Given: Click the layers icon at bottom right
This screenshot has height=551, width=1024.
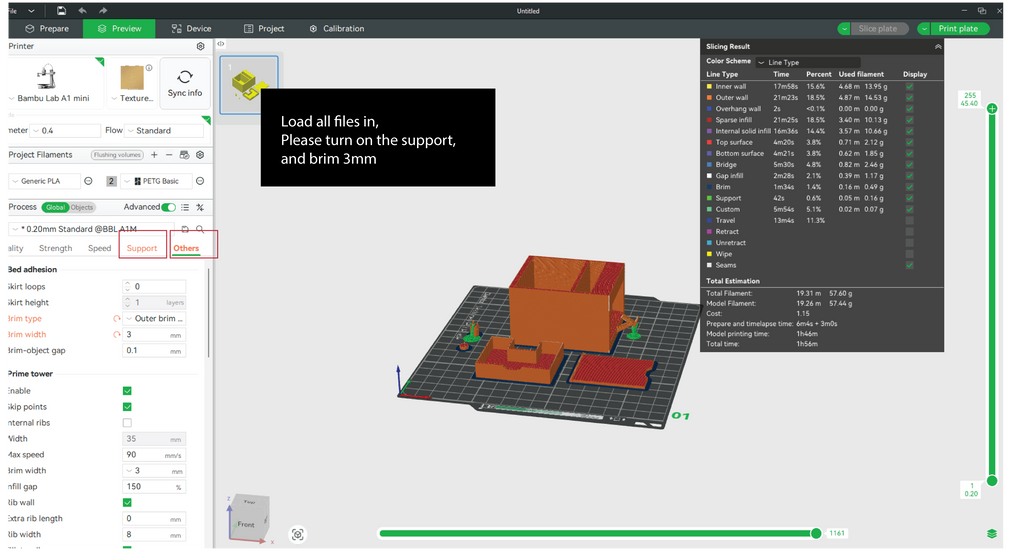Looking at the screenshot, I should [x=991, y=533].
